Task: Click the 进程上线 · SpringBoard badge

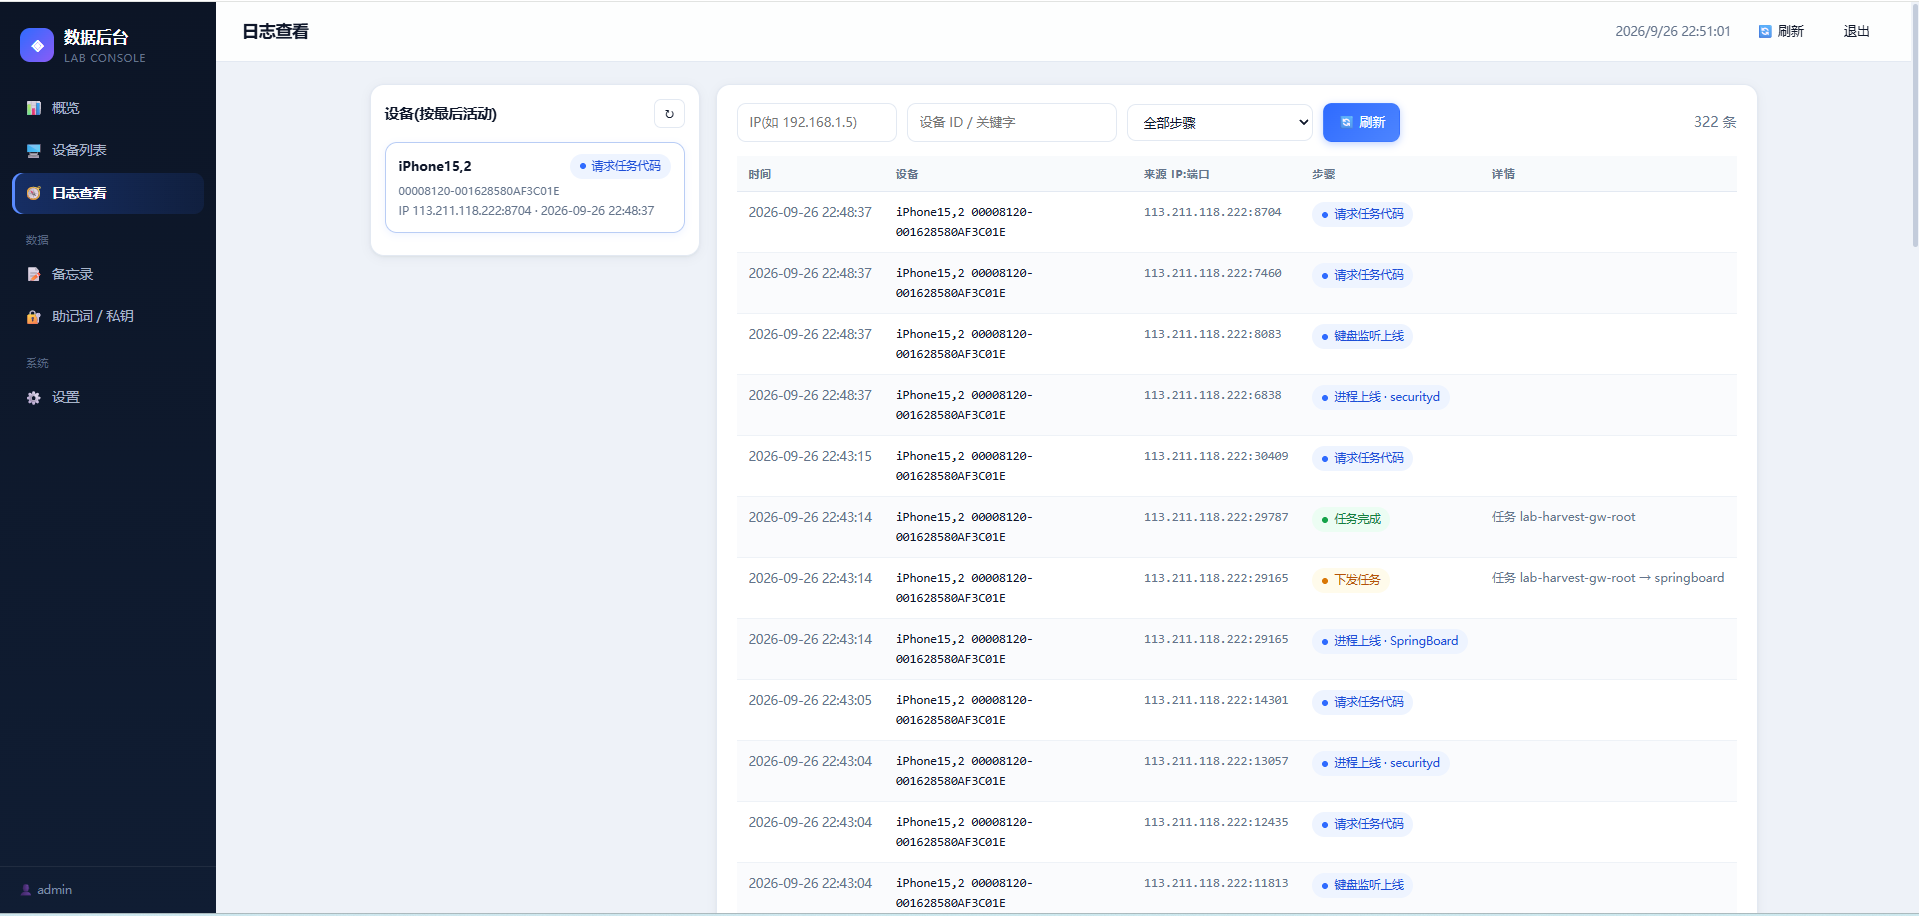Action: click(1390, 641)
